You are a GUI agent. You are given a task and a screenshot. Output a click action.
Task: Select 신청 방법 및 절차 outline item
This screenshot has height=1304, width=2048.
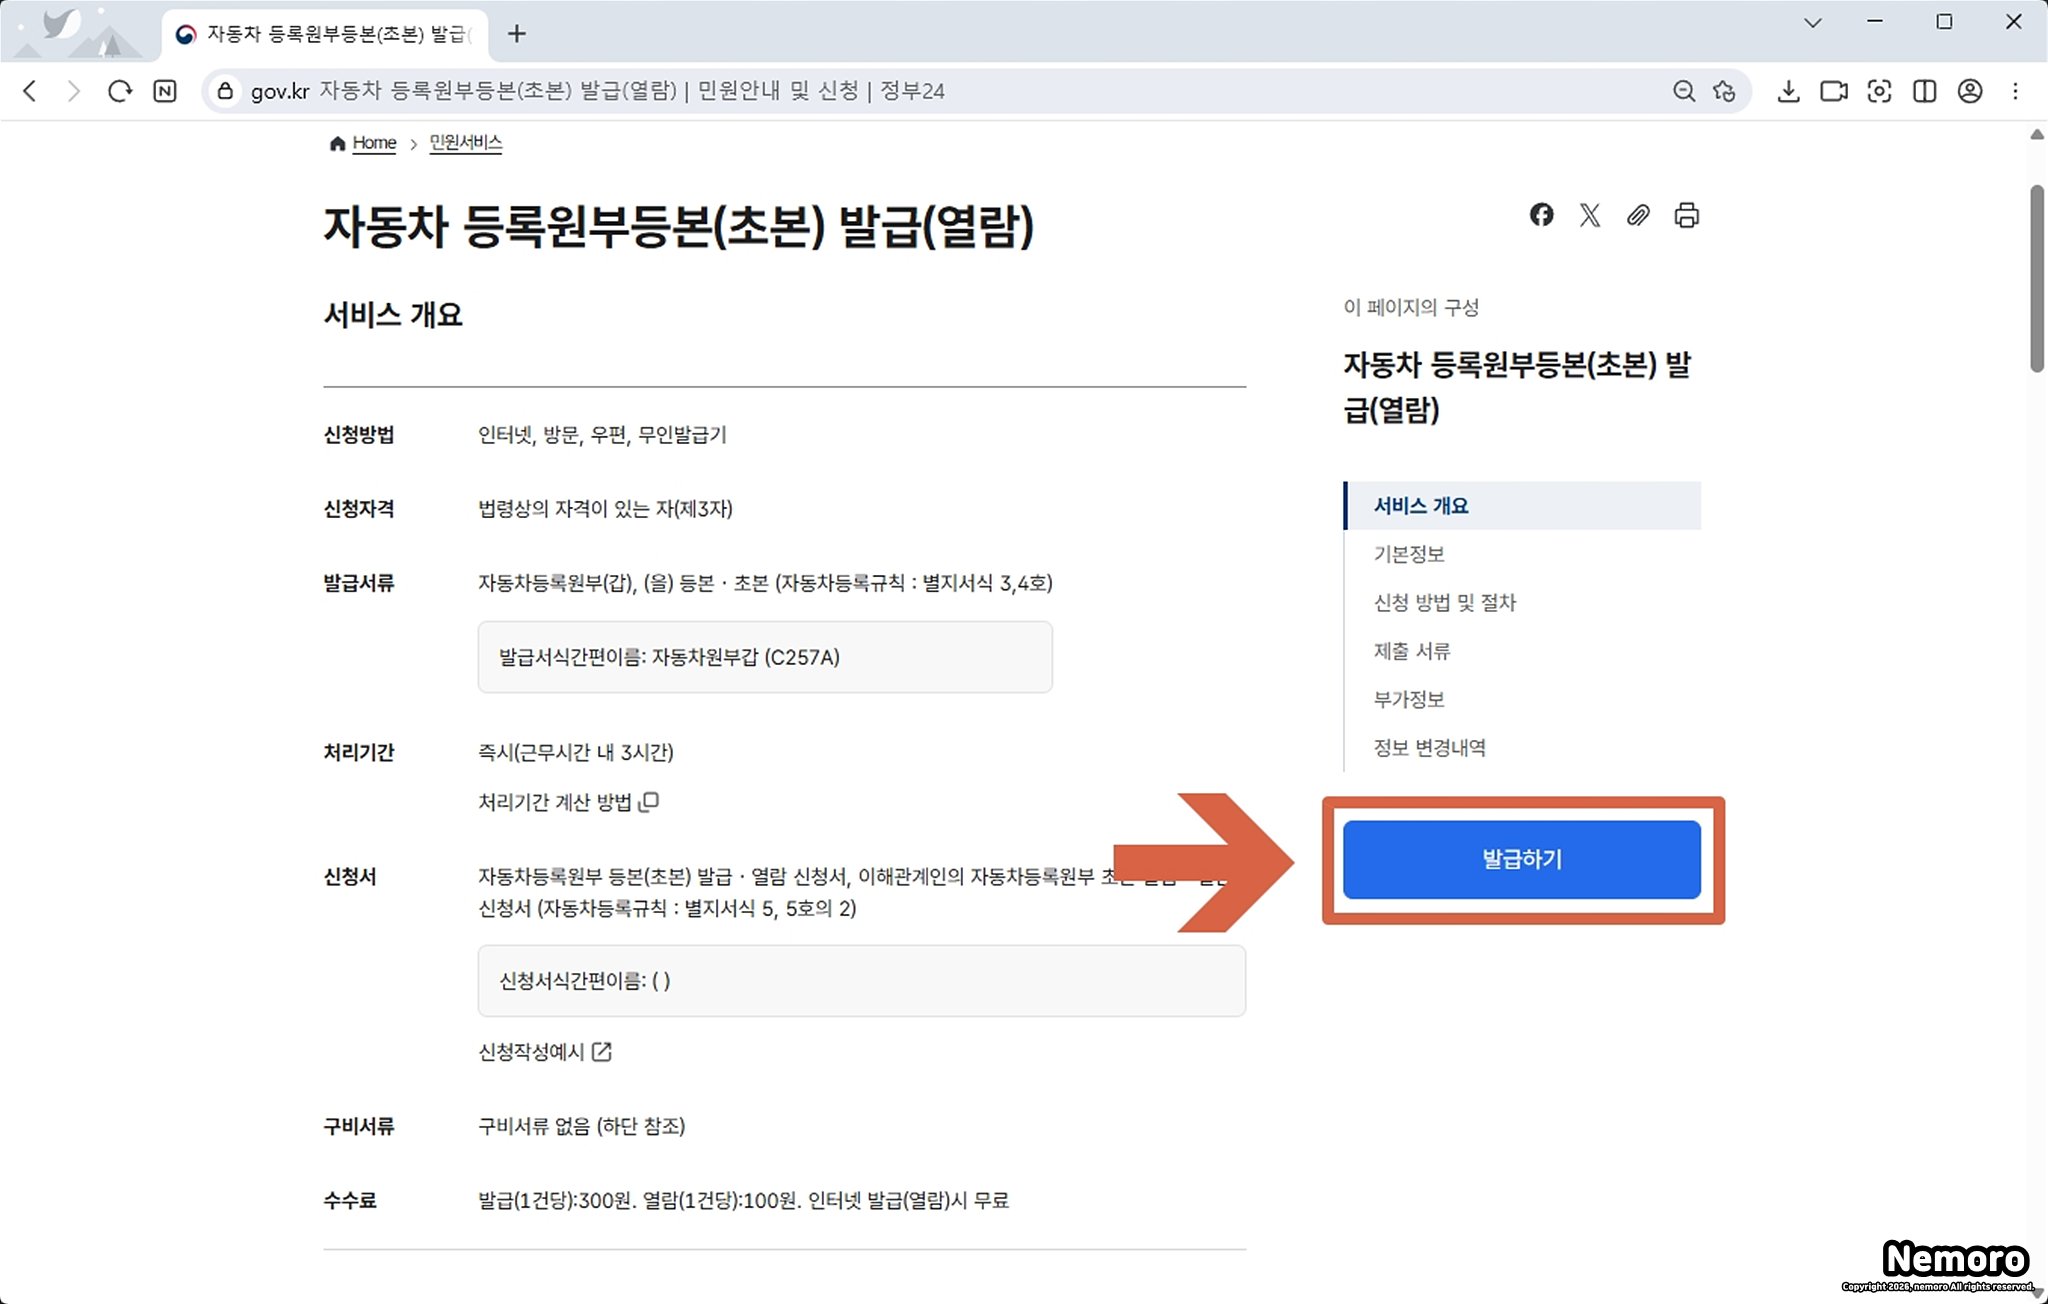[x=1444, y=602]
